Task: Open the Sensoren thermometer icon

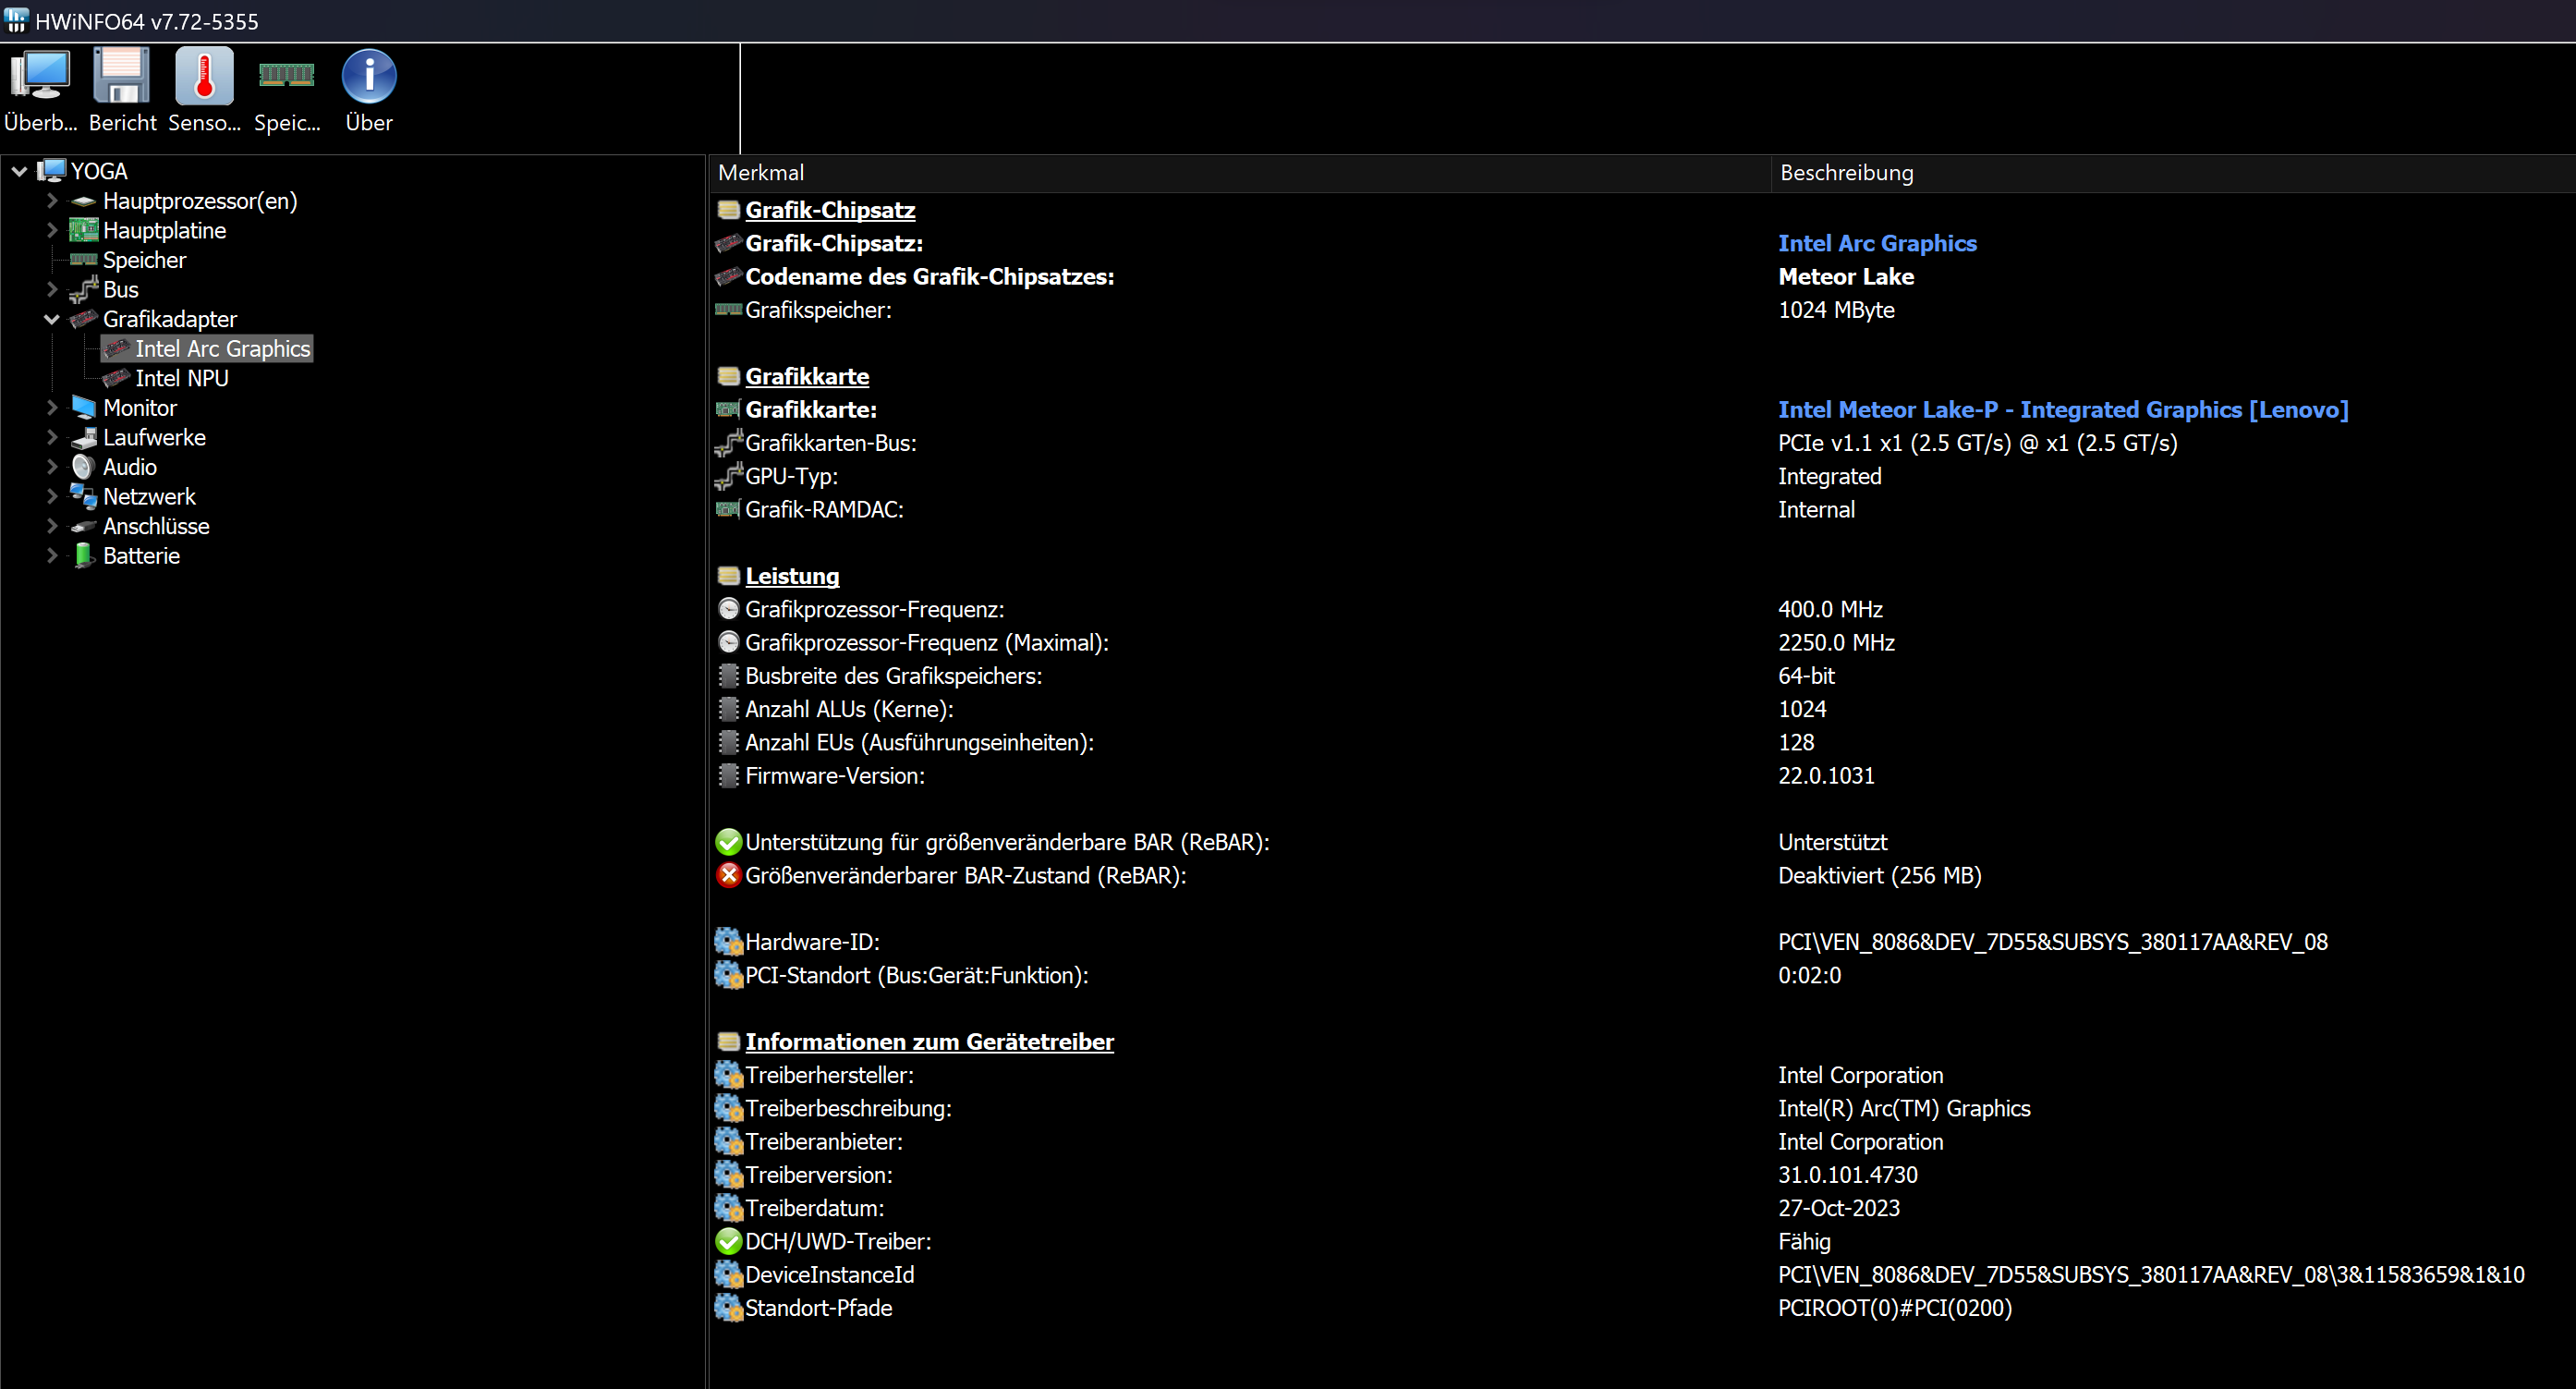Action: (204, 76)
